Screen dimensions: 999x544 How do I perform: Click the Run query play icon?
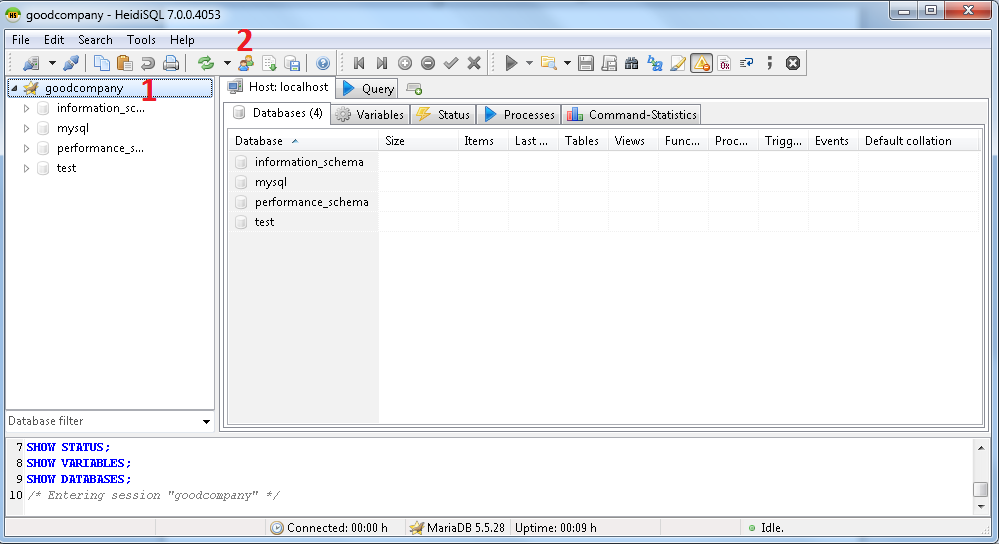tap(511, 63)
